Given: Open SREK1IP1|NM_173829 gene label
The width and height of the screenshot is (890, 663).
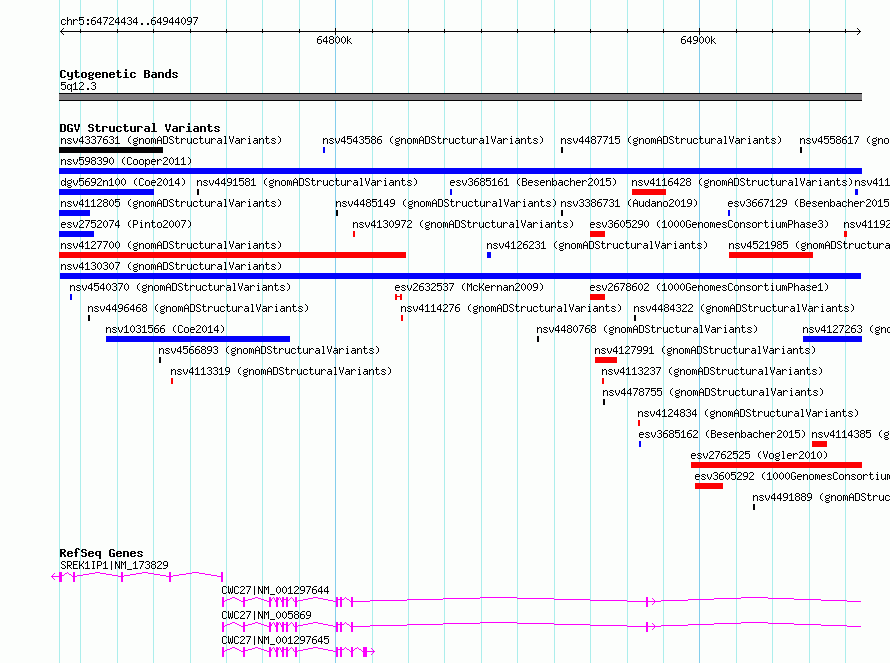Looking at the screenshot, I should pyautogui.click(x=114, y=565).
